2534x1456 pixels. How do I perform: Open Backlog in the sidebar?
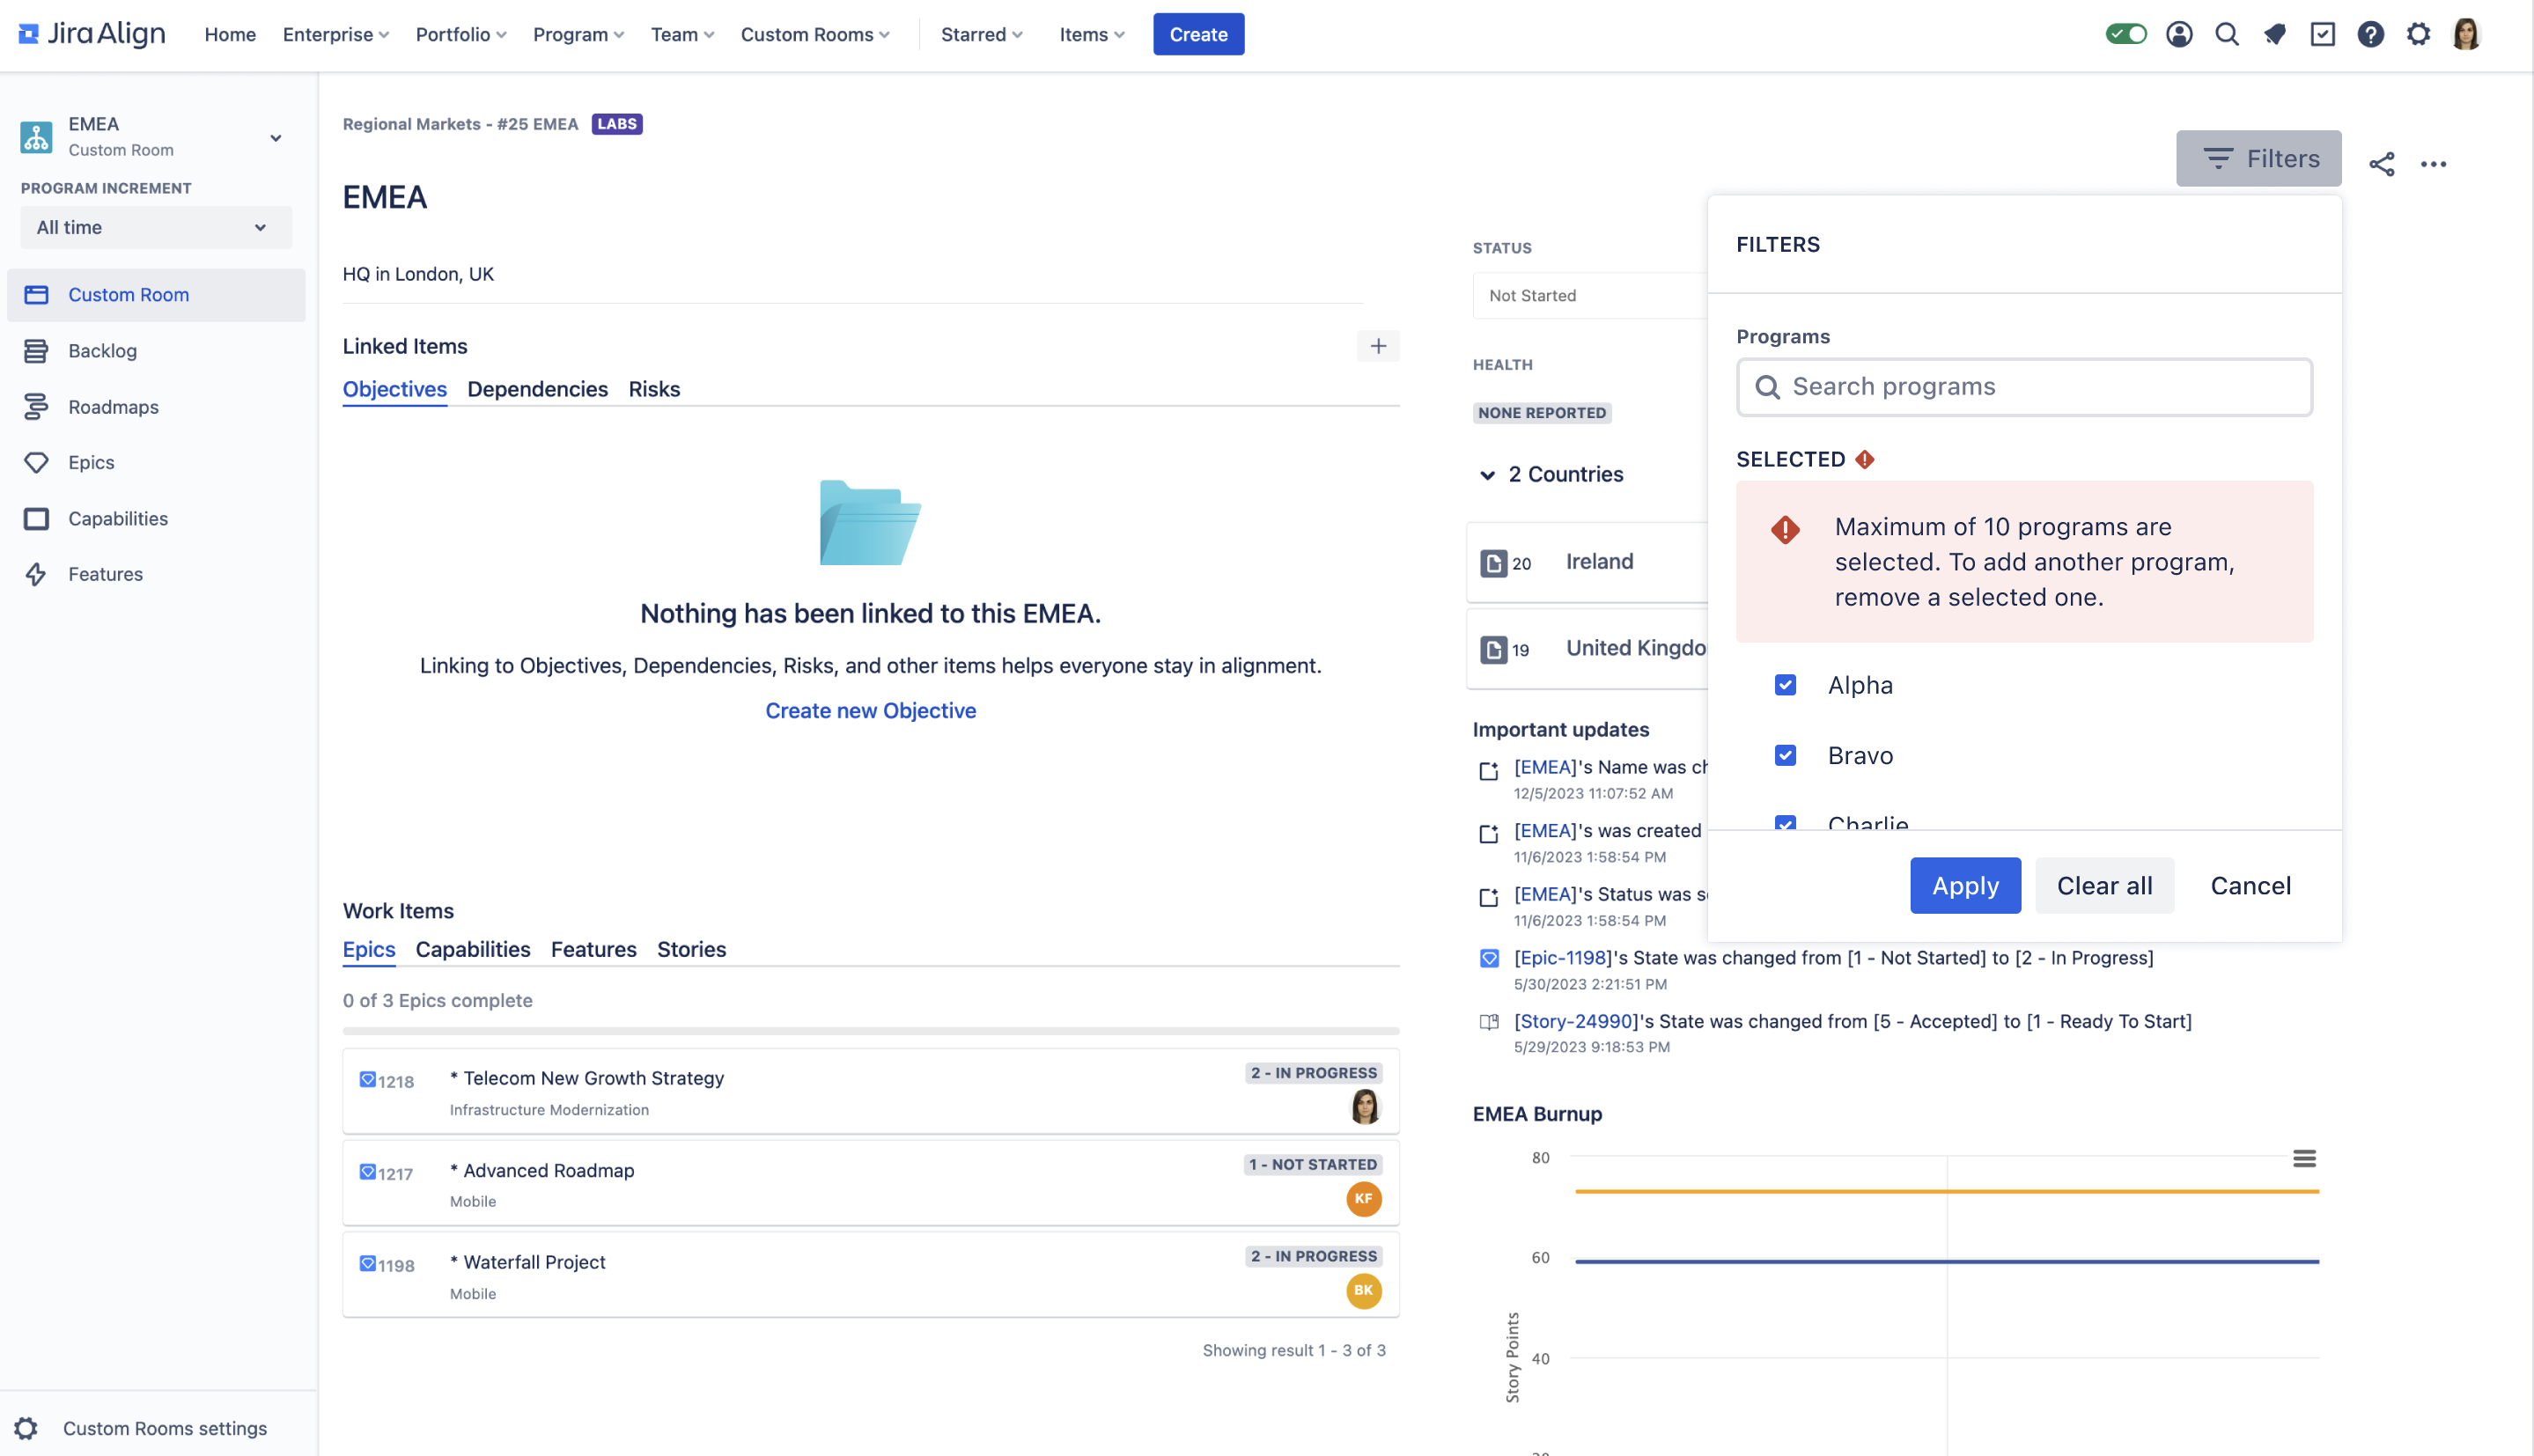[x=156, y=351]
